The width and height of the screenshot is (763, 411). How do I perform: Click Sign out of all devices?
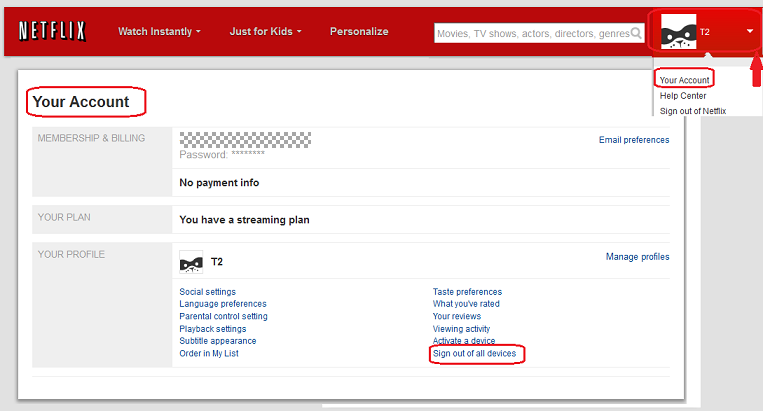(478, 354)
